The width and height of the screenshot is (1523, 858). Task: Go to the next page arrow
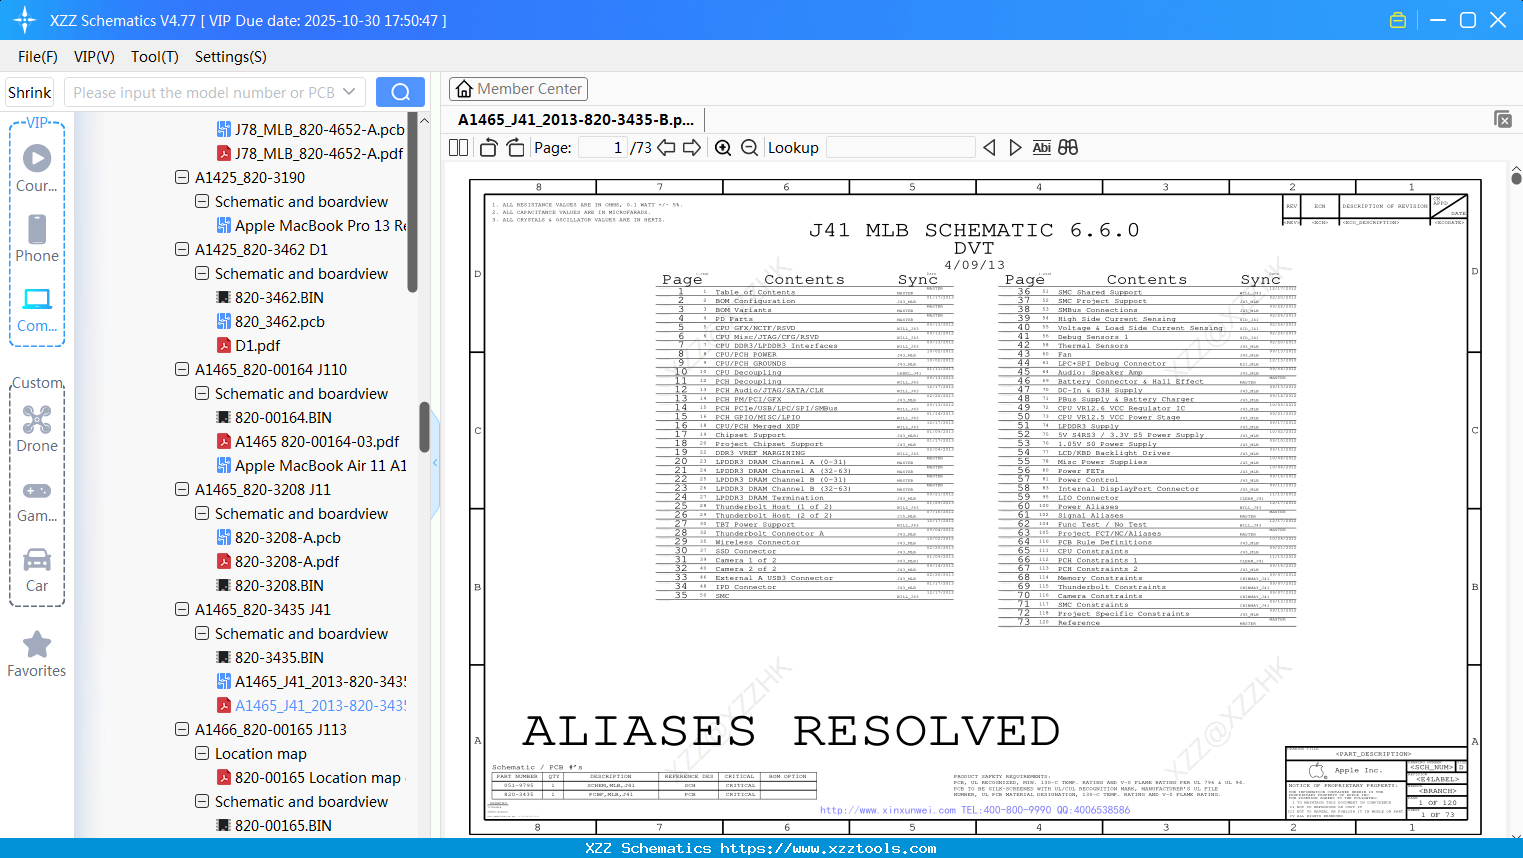(x=692, y=148)
